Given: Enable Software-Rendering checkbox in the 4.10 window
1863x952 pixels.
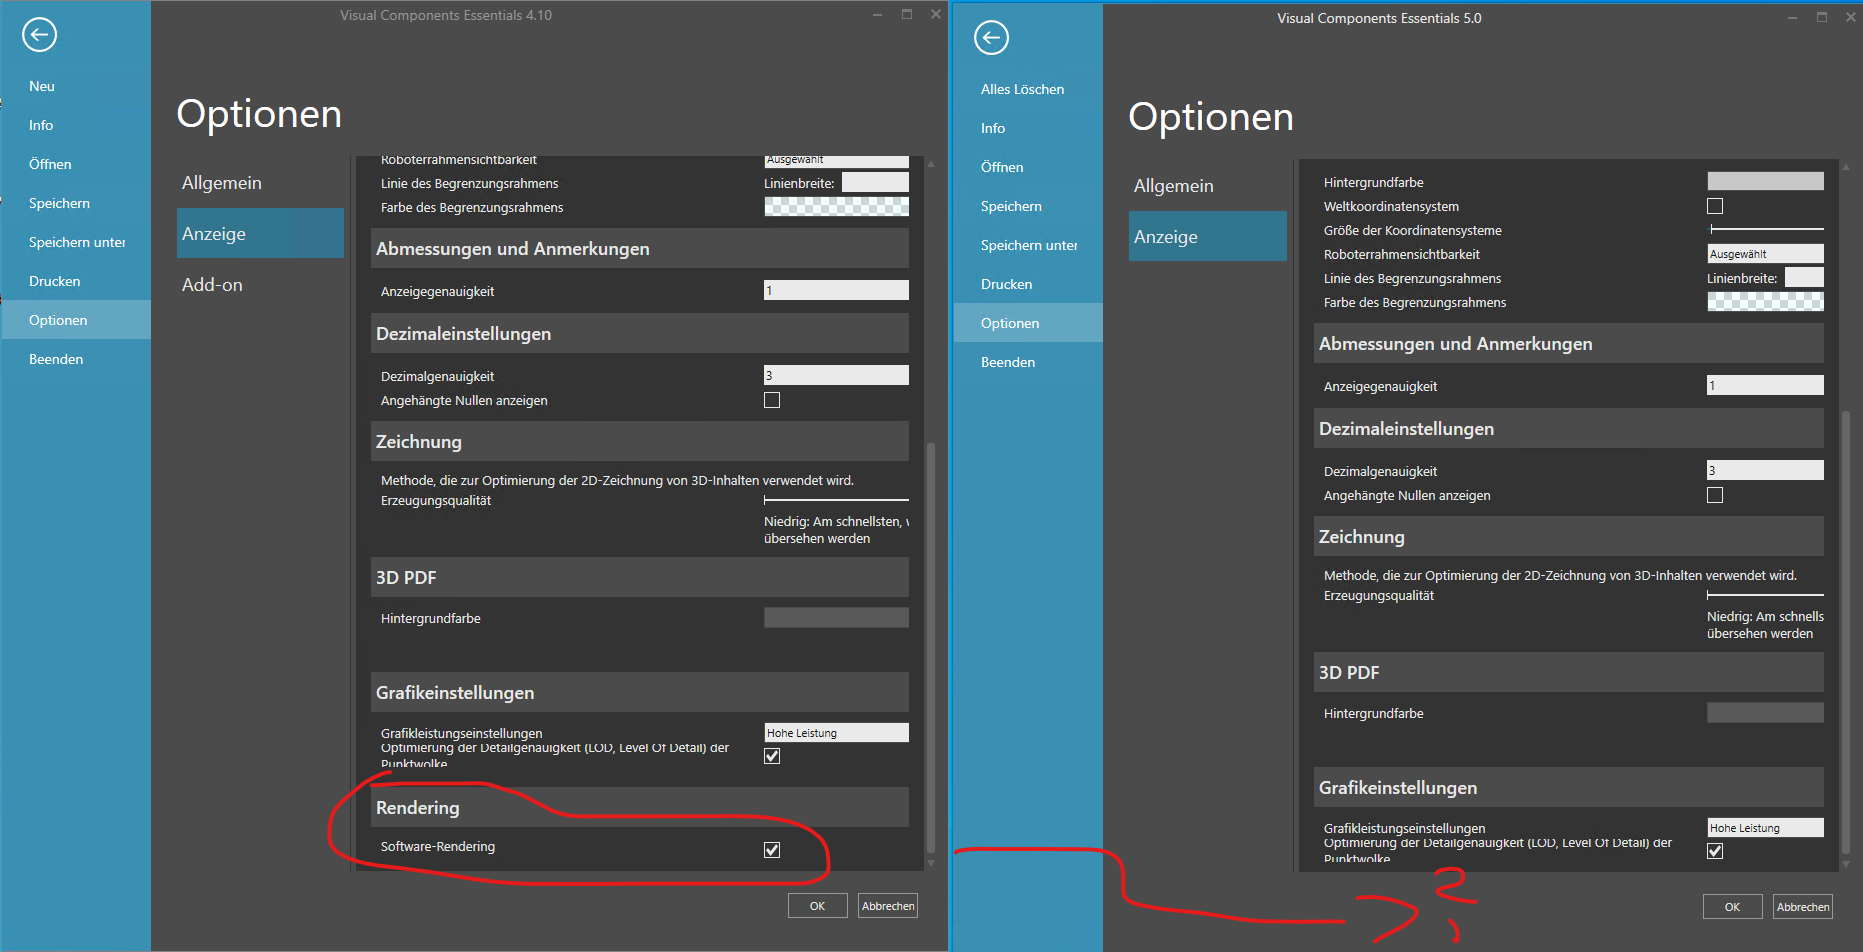Looking at the screenshot, I should [x=772, y=850].
